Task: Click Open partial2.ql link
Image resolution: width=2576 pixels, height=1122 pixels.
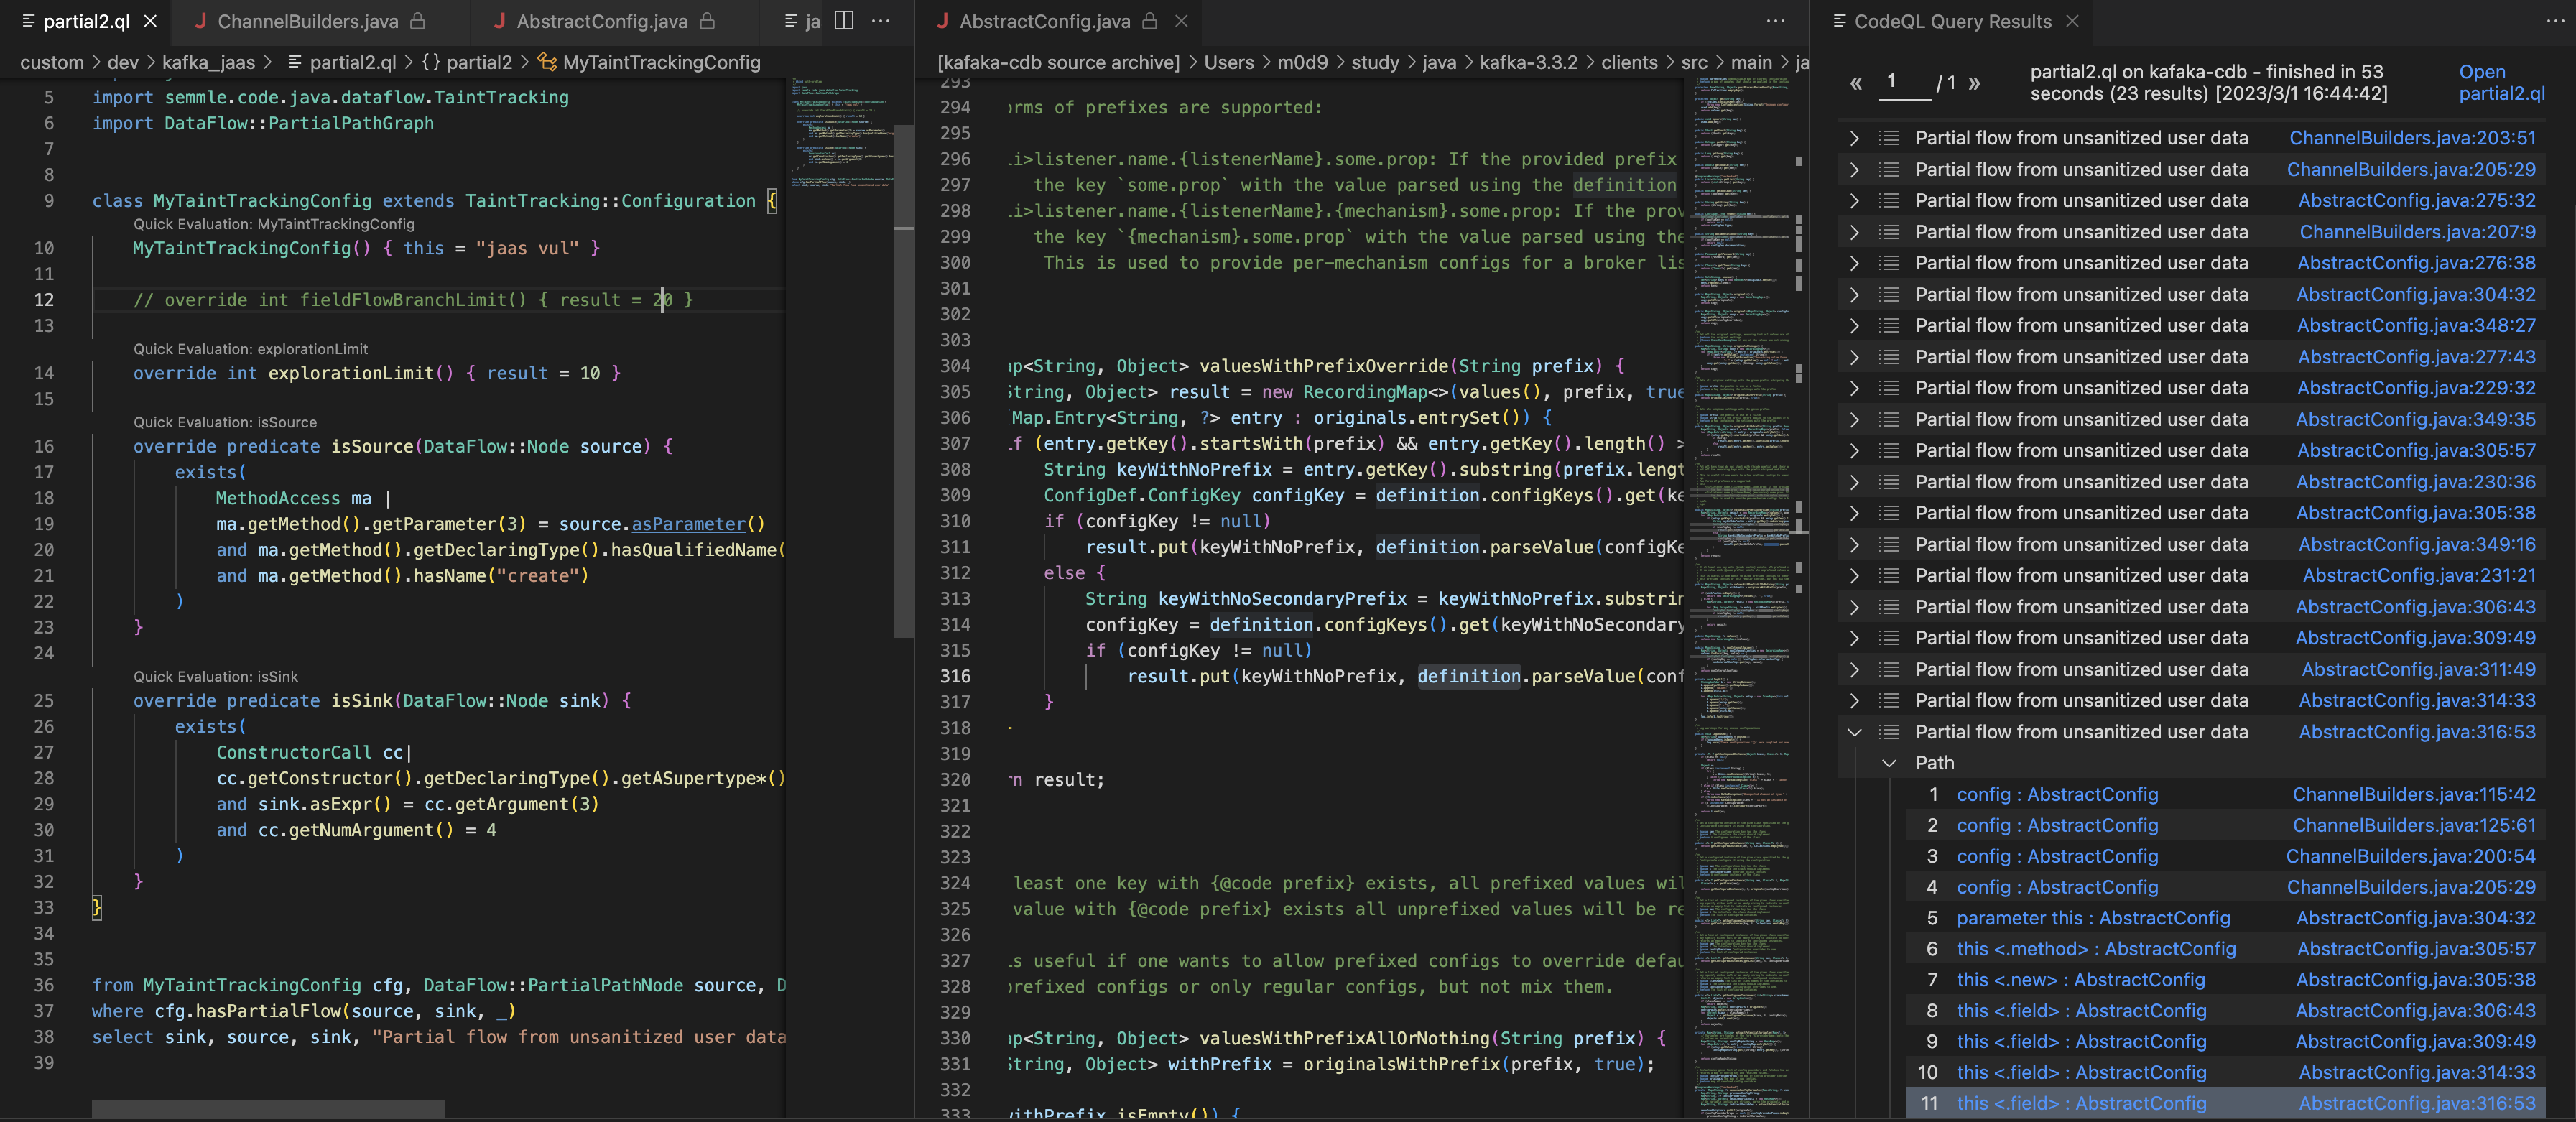Action: coord(2501,83)
